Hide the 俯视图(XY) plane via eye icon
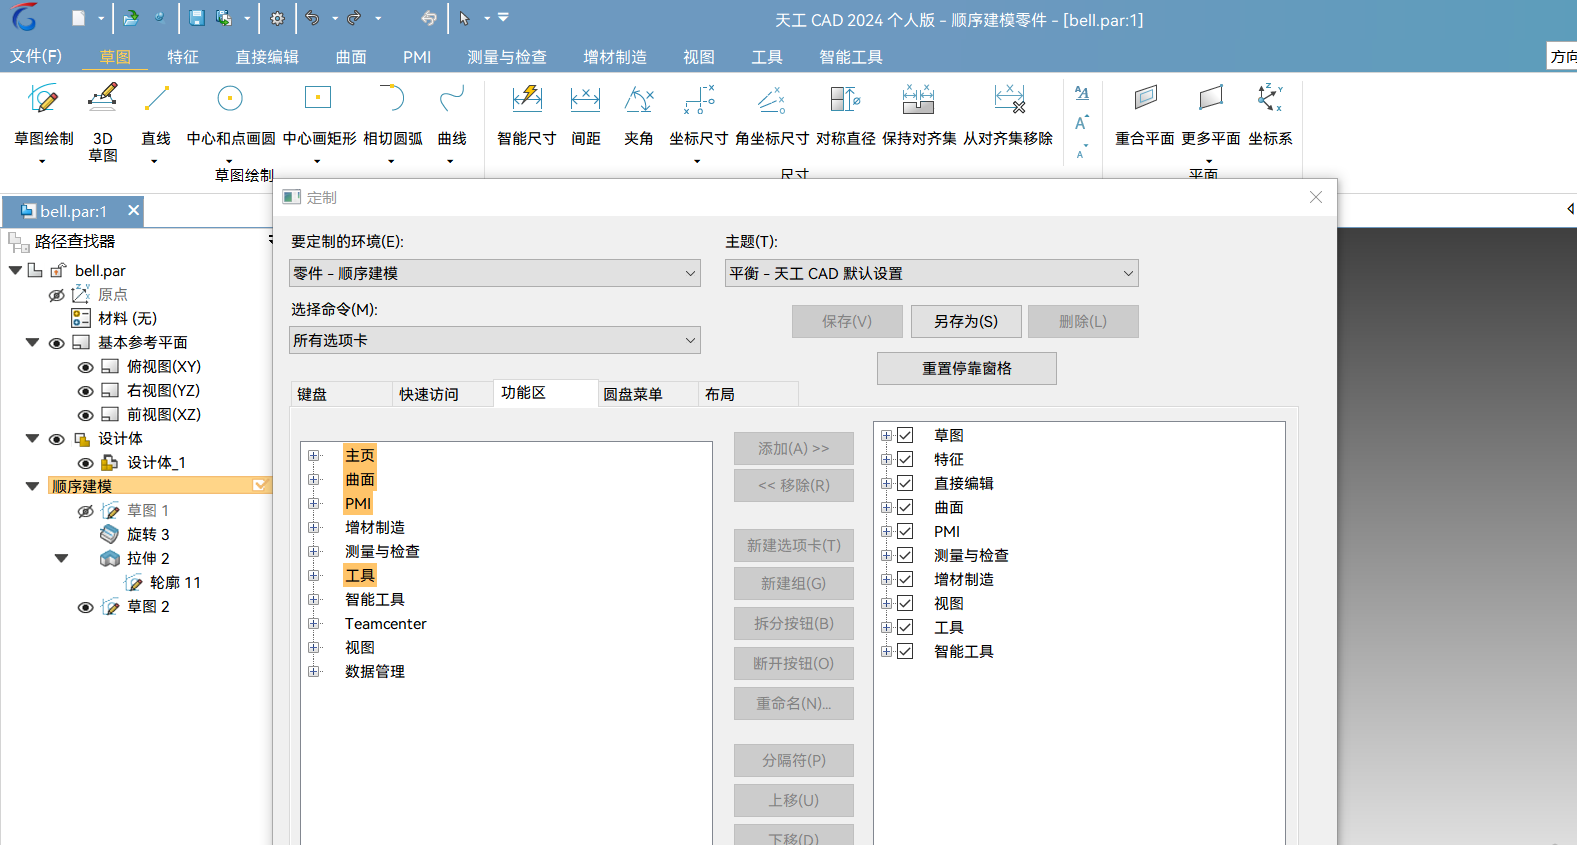Screen dimensions: 1577x845 [86, 367]
